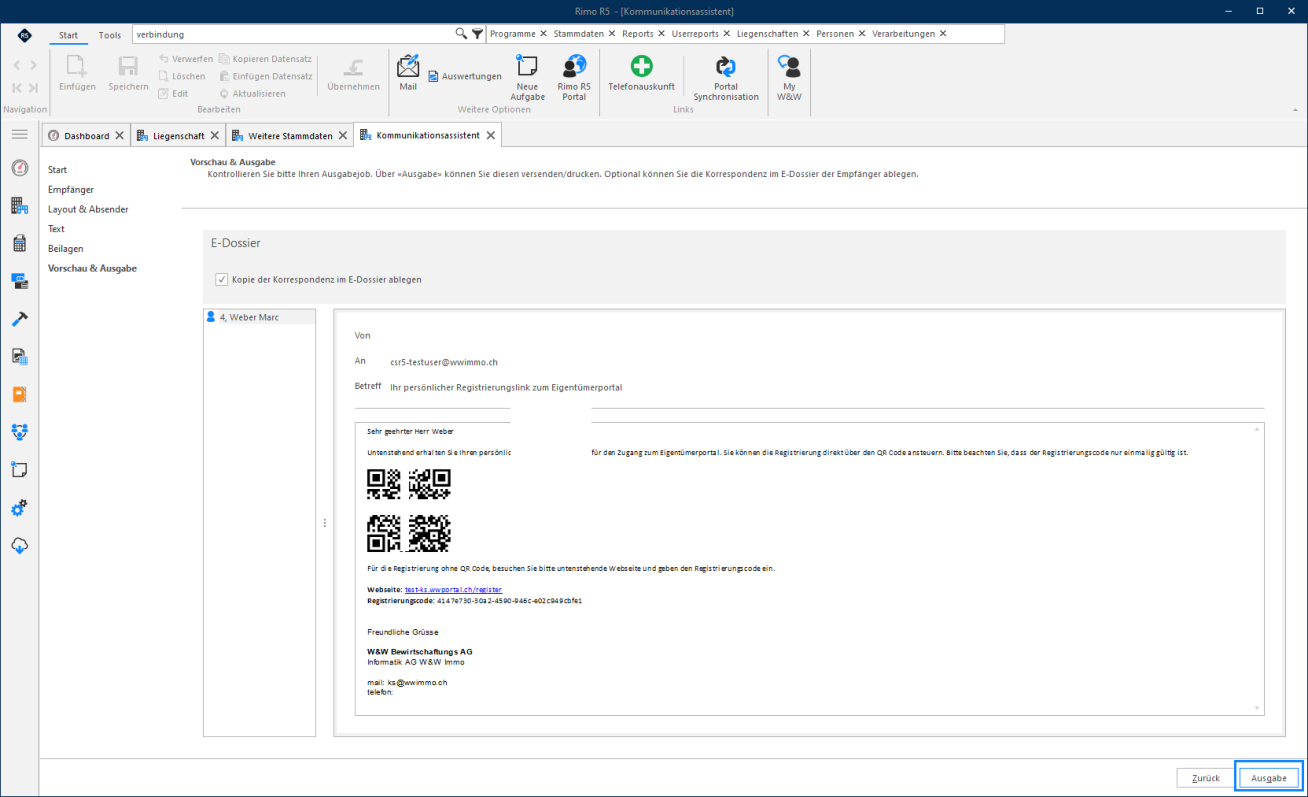Click the R5 application logo

coord(24,35)
